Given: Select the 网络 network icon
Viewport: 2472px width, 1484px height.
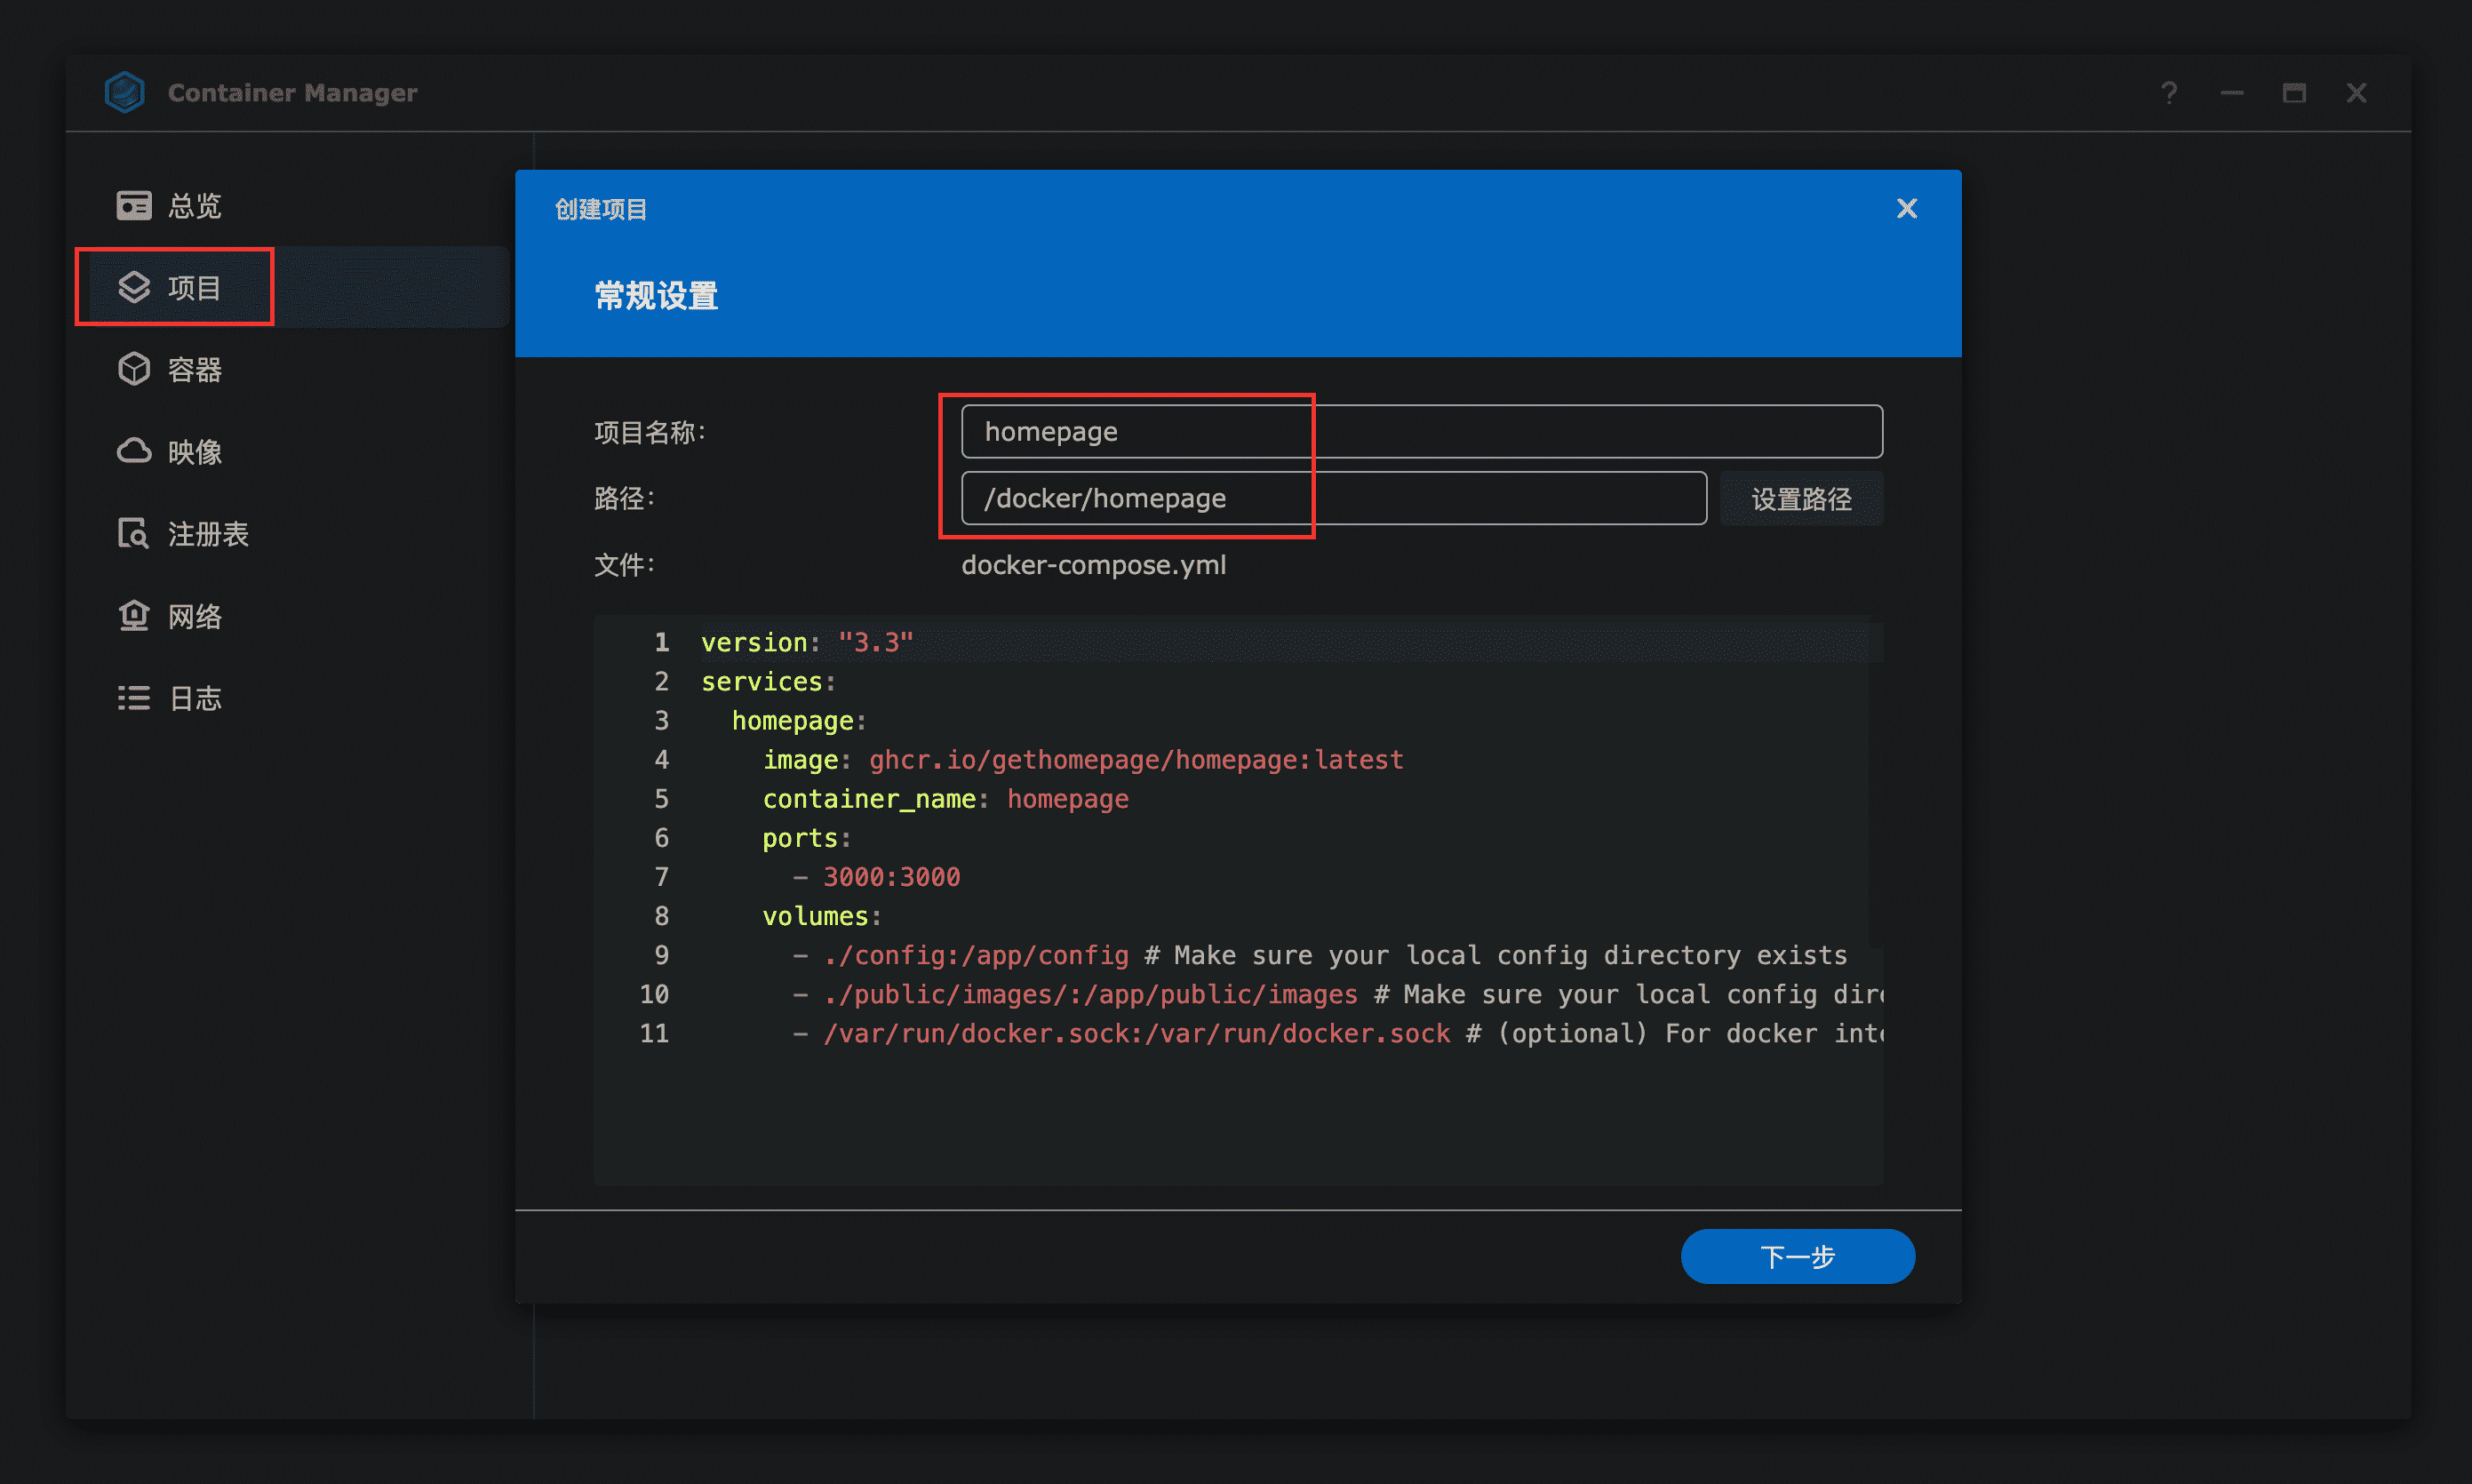Looking at the screenshot, I should click(x=134, y=616).
